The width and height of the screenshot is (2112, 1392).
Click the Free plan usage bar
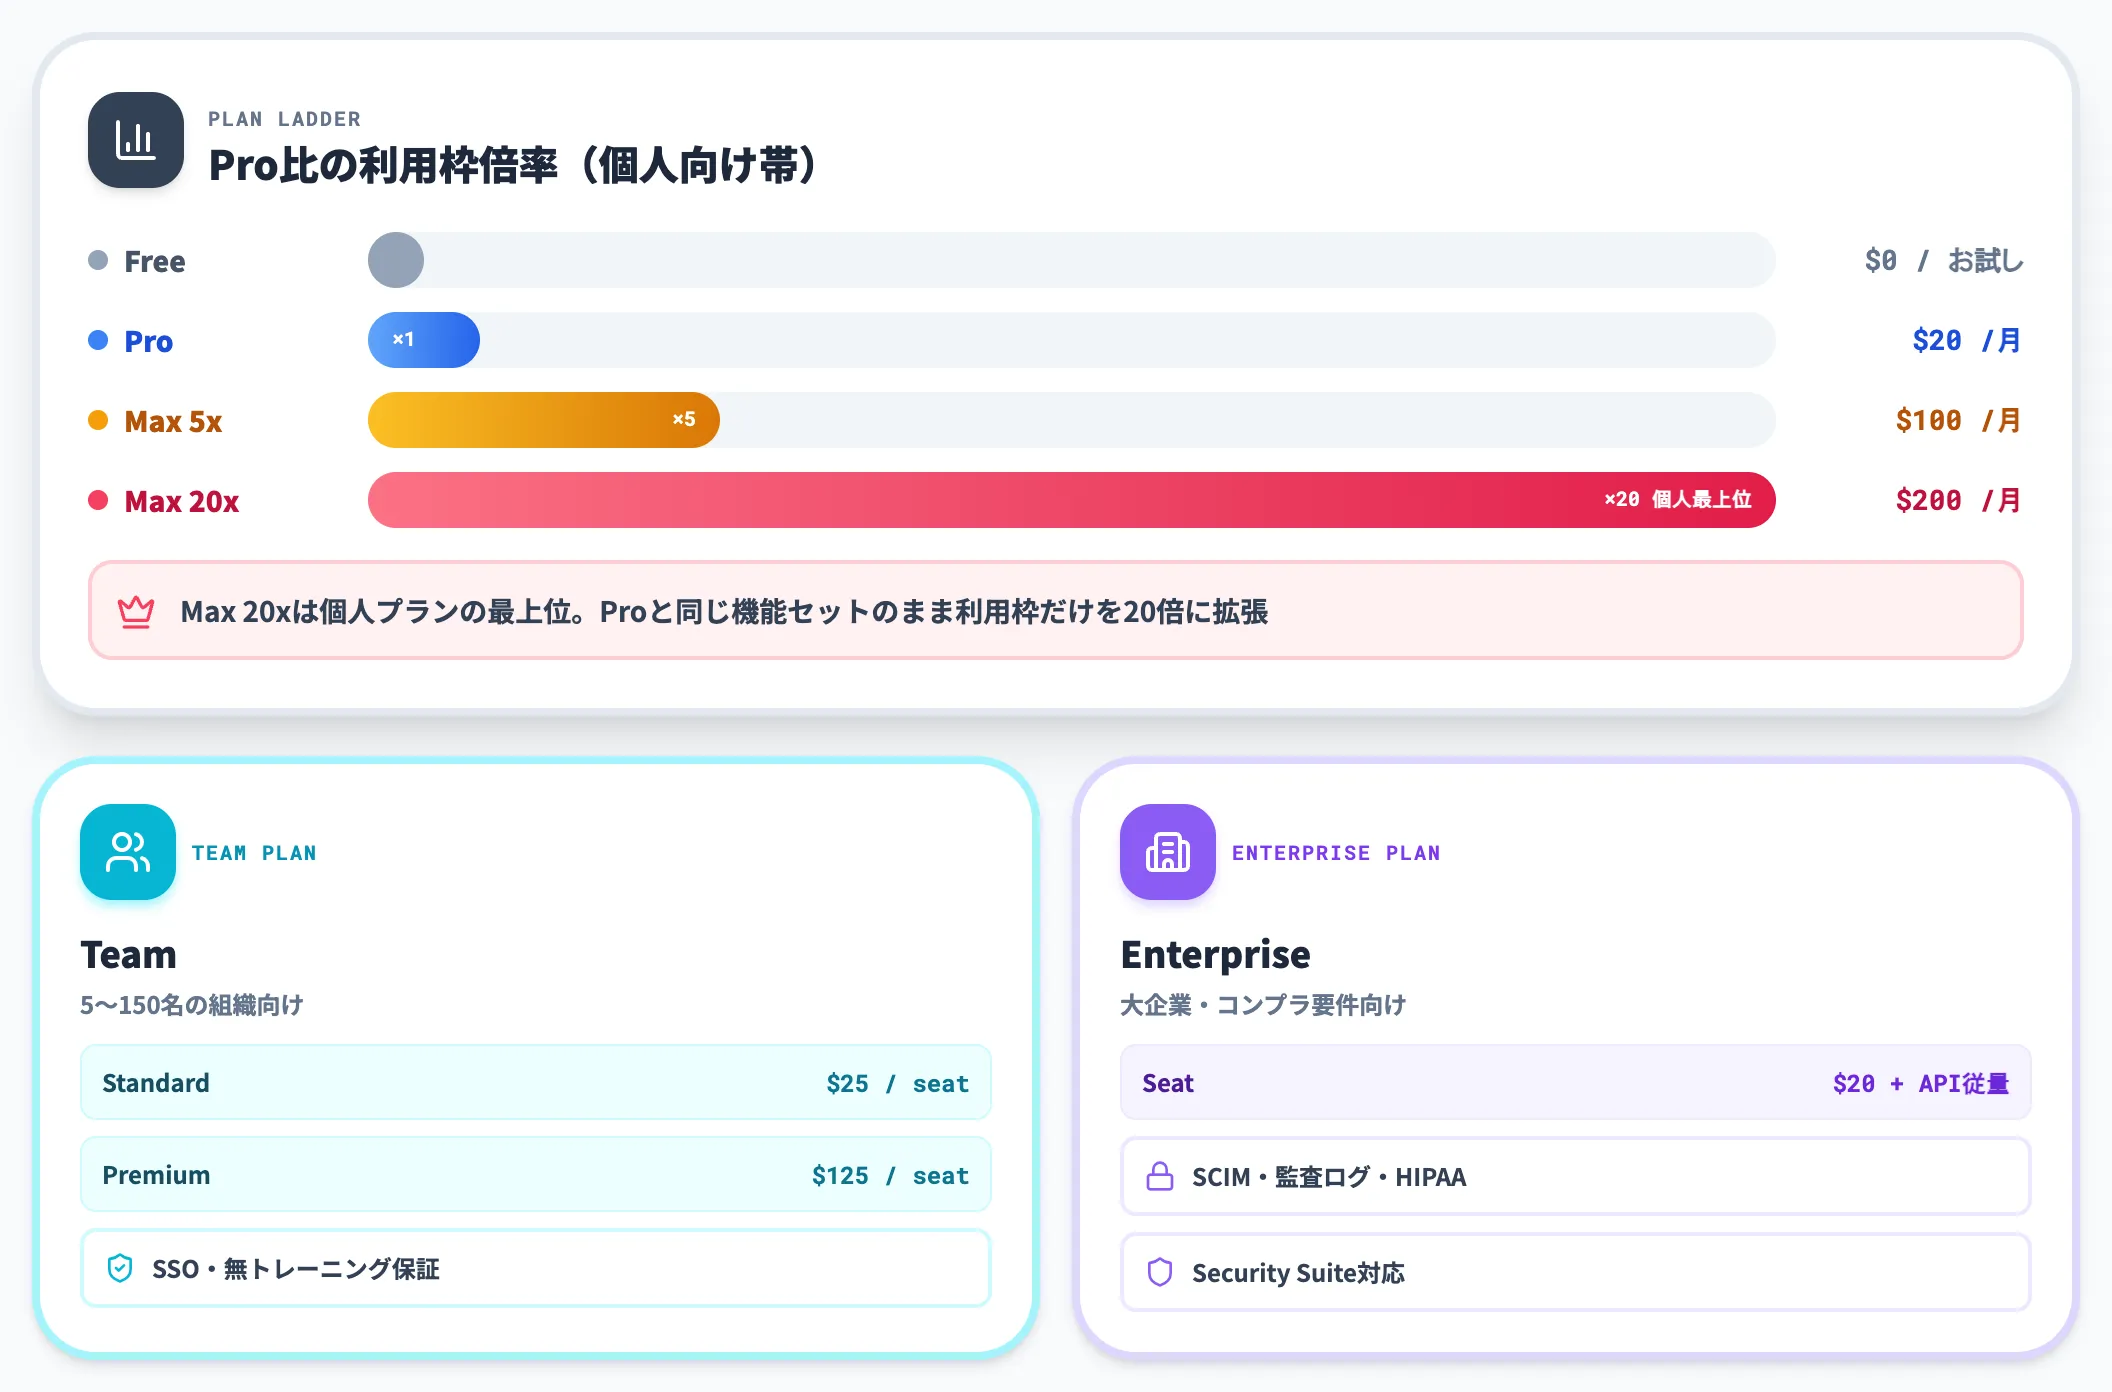coord(1072,260)
